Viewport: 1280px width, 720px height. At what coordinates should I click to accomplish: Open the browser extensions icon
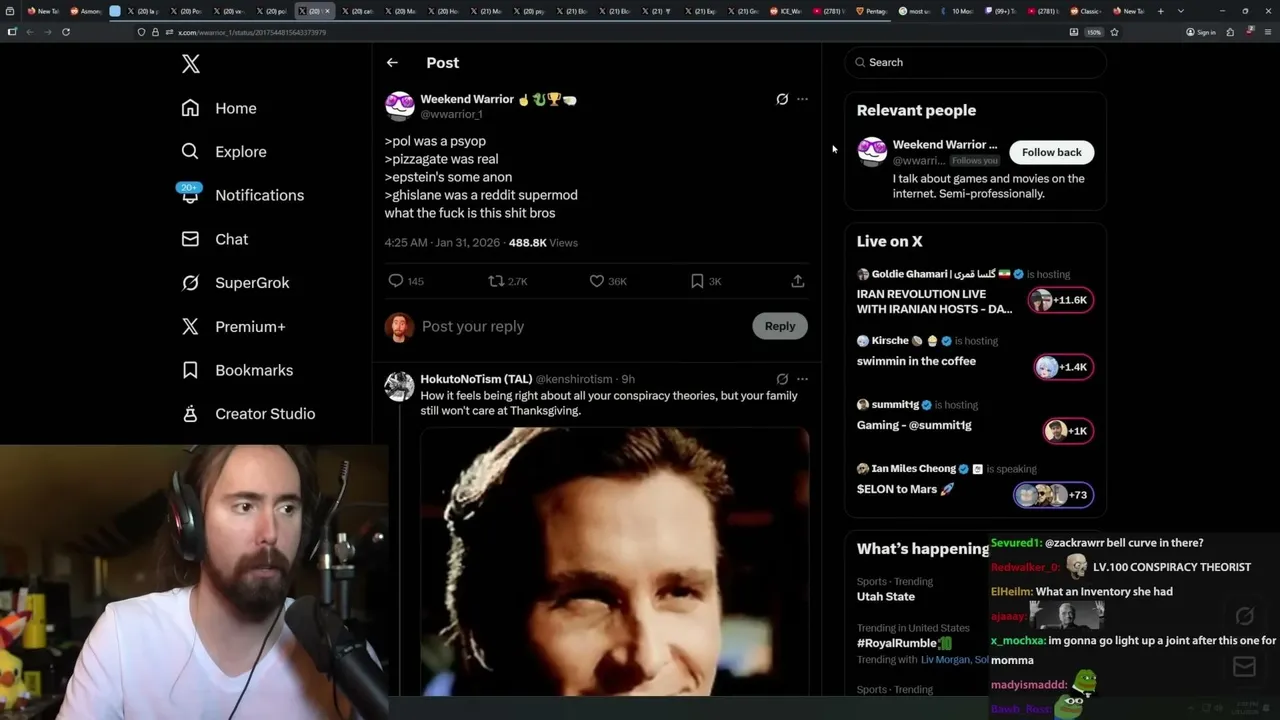point(1230,32)
